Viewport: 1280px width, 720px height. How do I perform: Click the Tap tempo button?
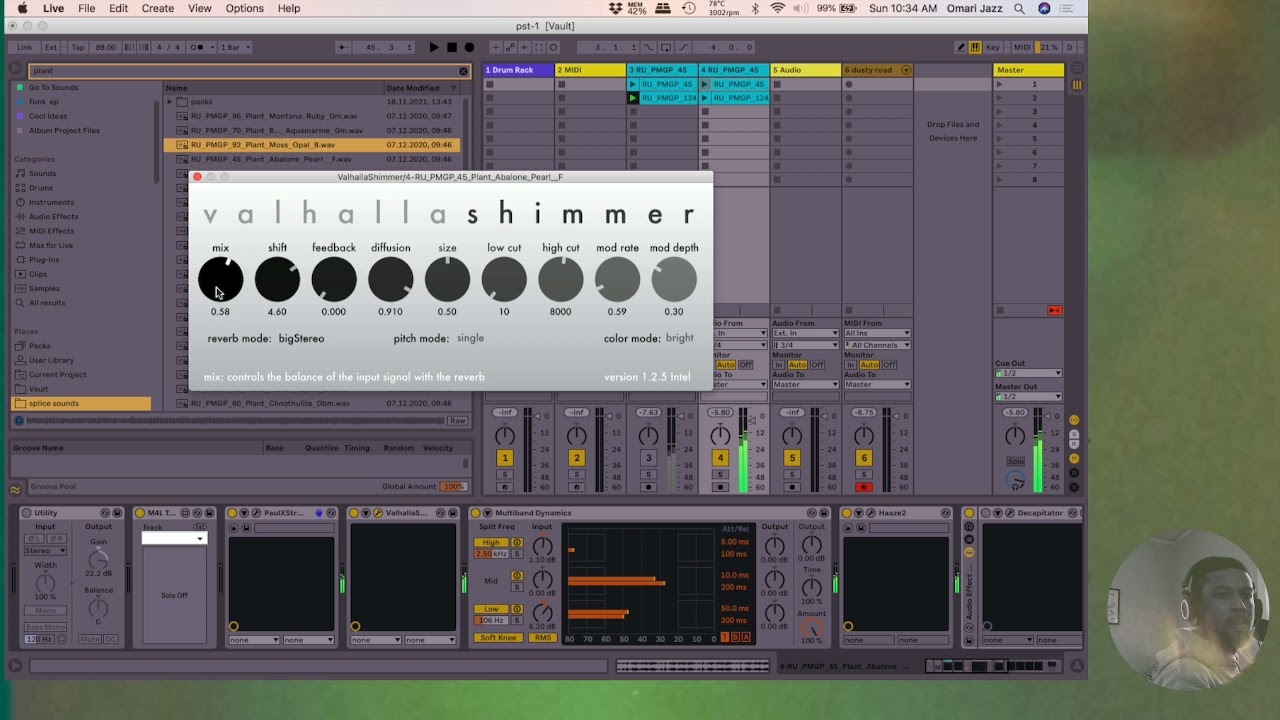pos(78,47)
